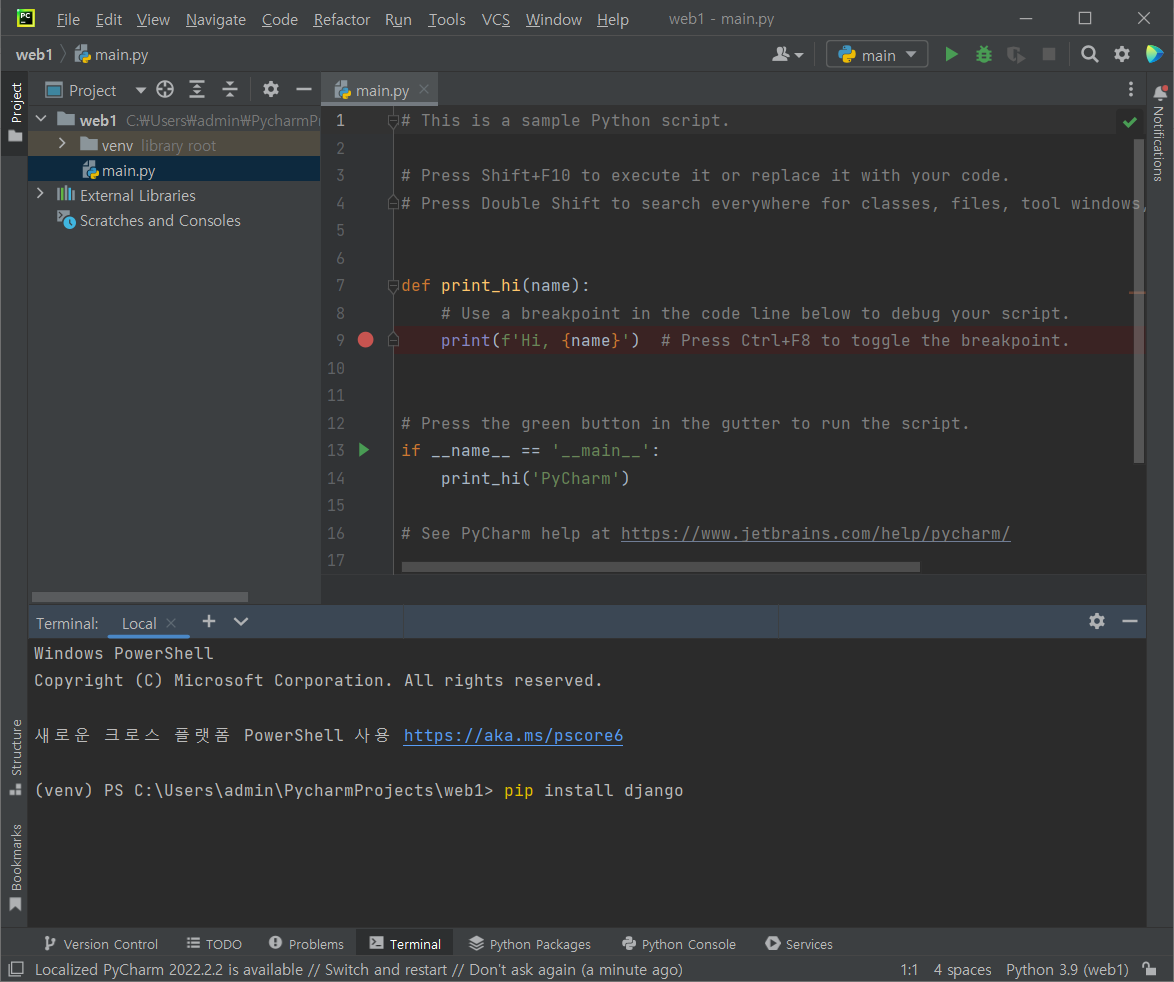Open Python Console tool window
Image resolution: width=1174 pixels, height=982 pixels.
679,944
